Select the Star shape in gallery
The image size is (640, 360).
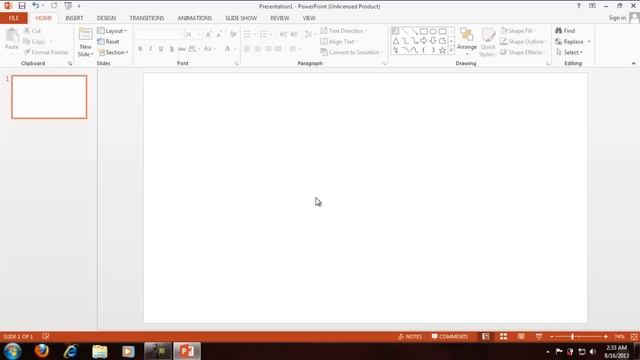point(442,50)
